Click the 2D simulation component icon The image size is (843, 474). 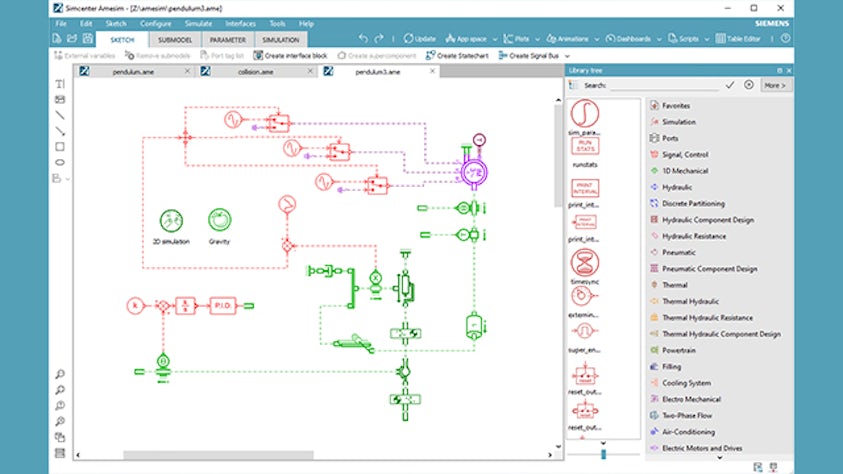click(171, 220)
